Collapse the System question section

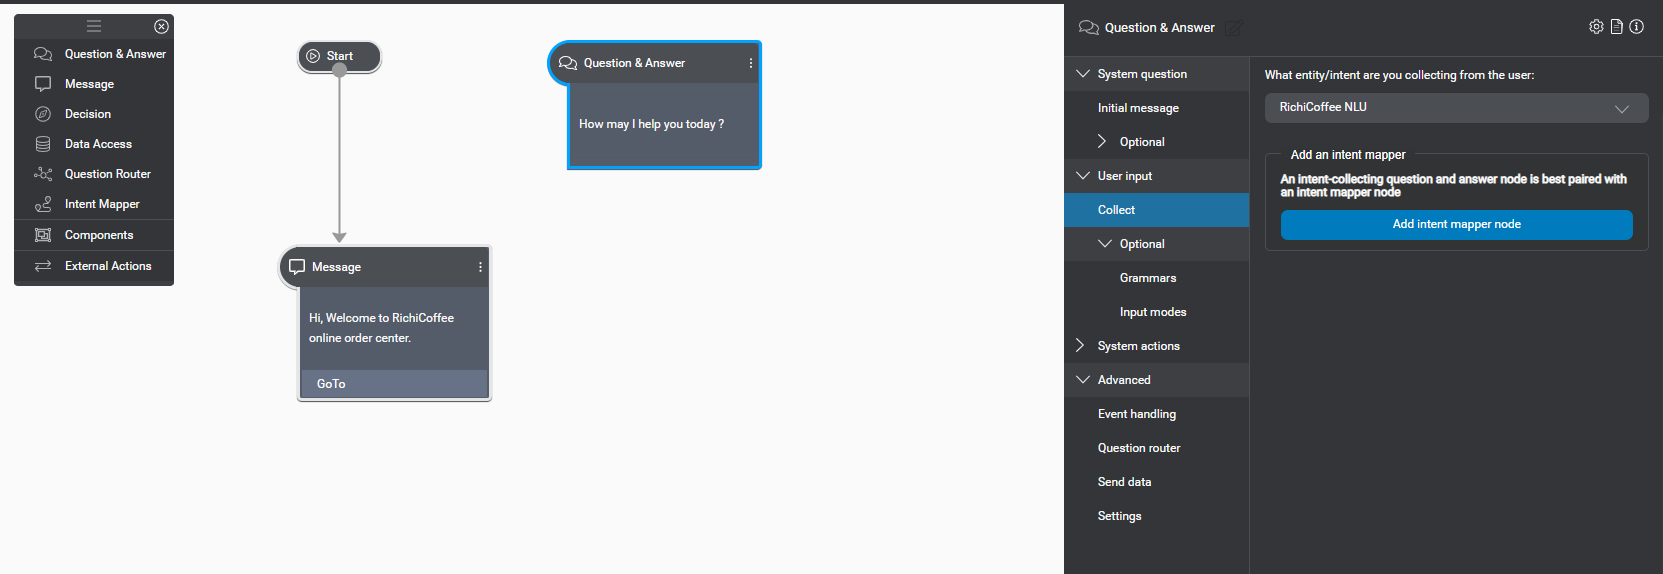[1083, 74]
